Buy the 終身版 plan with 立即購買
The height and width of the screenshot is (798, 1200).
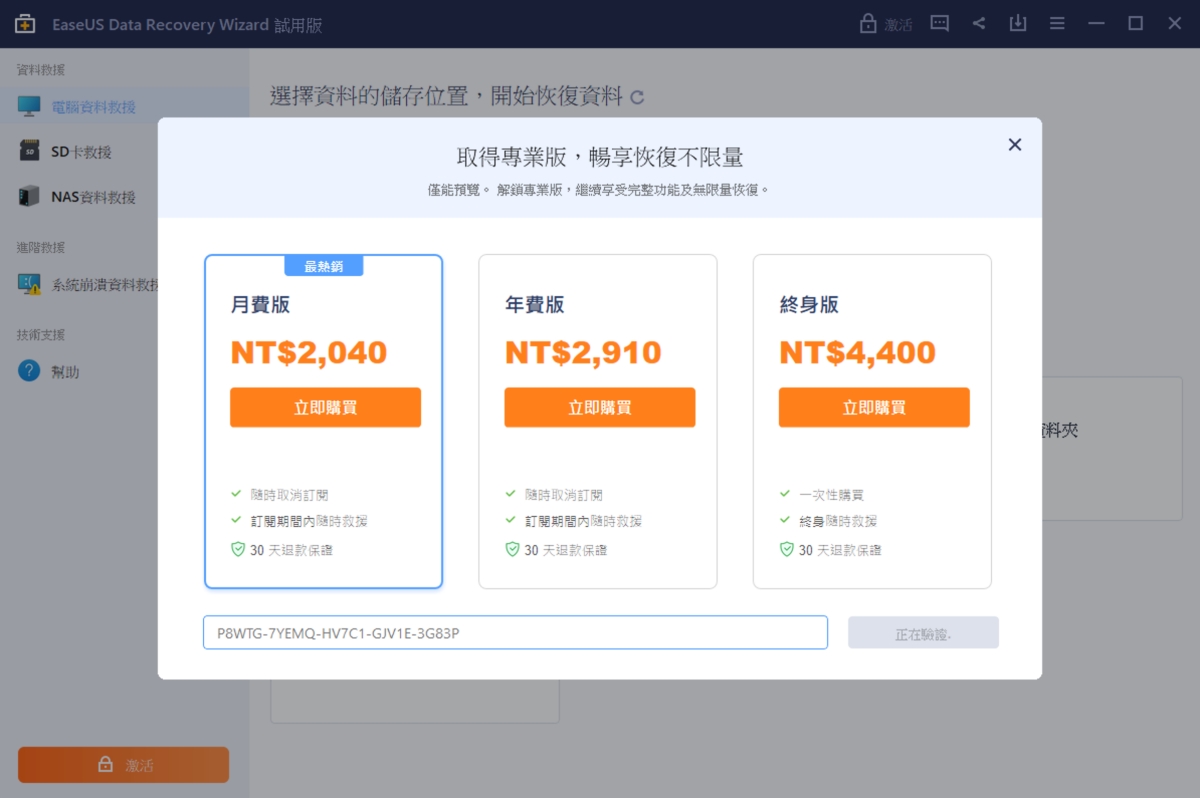click(874, 407)
